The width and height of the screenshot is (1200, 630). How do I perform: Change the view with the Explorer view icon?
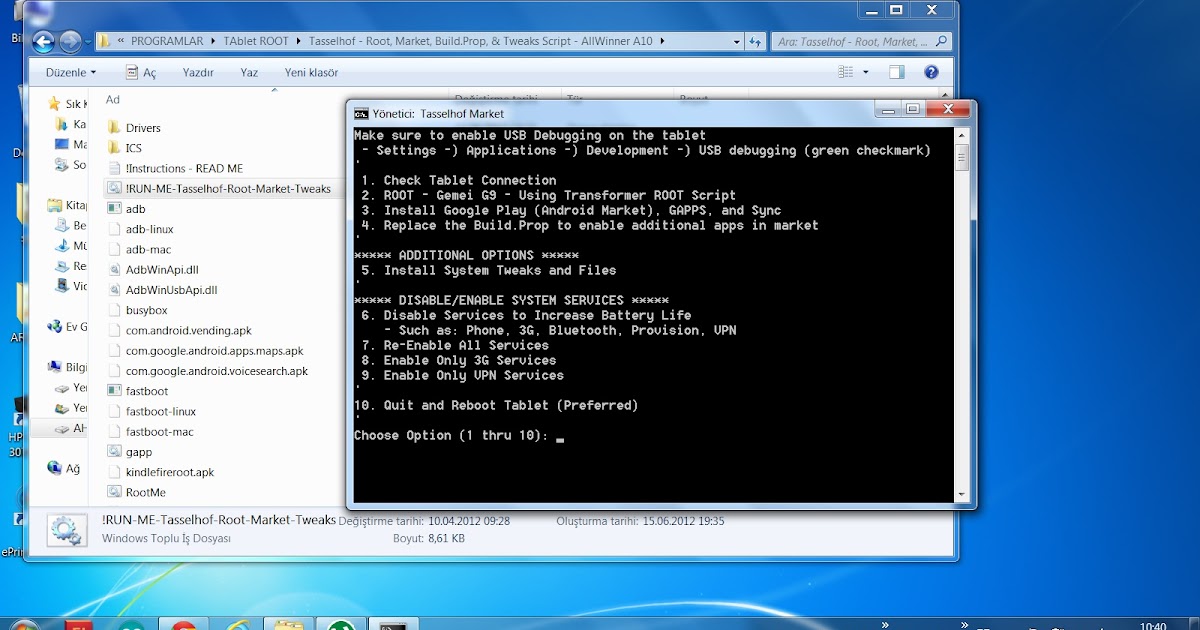pos(846,72)
